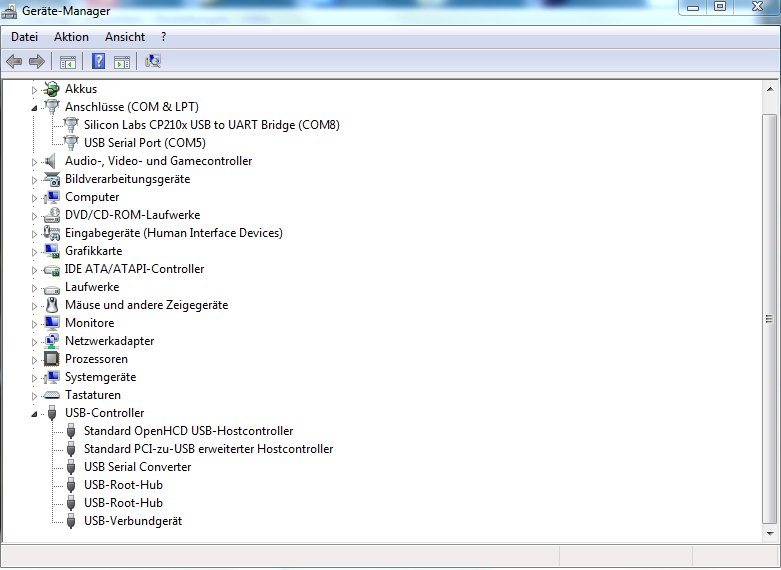Select the Netzwerkadapter icon

click(52, 341)
